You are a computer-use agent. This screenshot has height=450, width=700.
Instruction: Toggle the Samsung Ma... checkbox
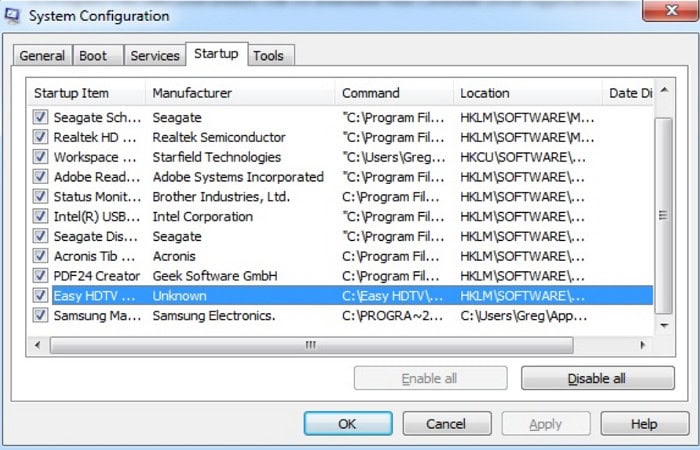[x=40, y=316]
